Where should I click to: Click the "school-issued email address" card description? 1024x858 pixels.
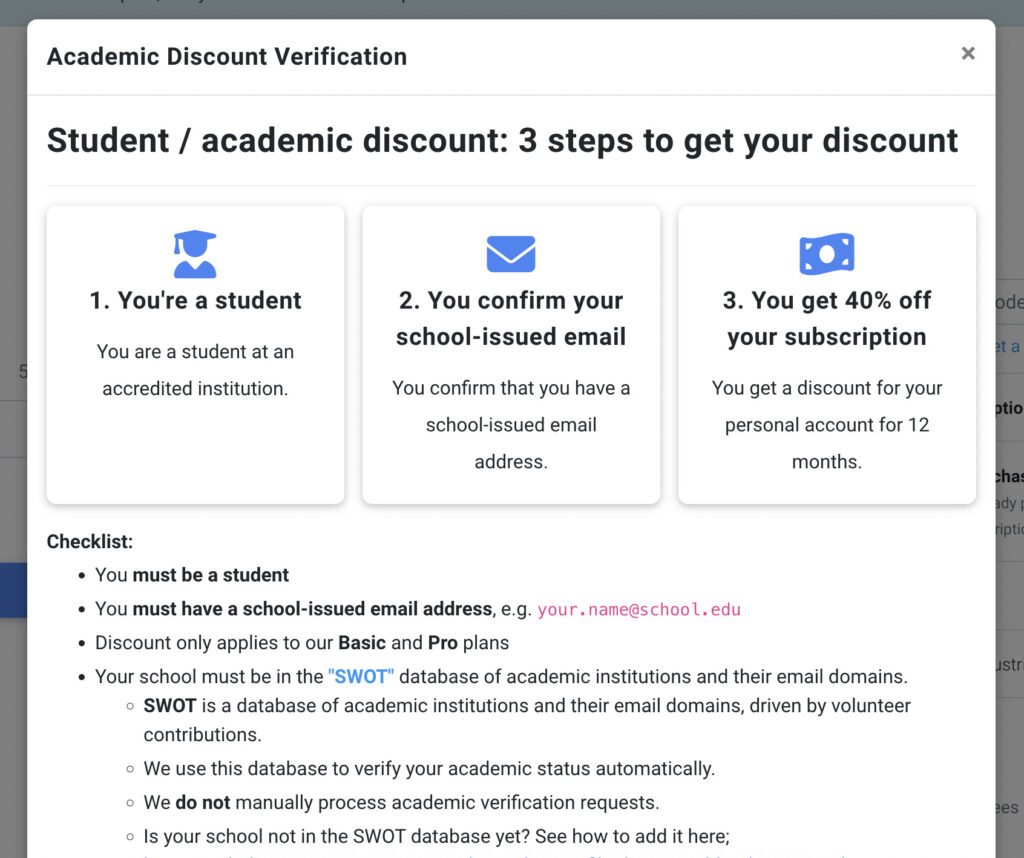tap(511, 425)
